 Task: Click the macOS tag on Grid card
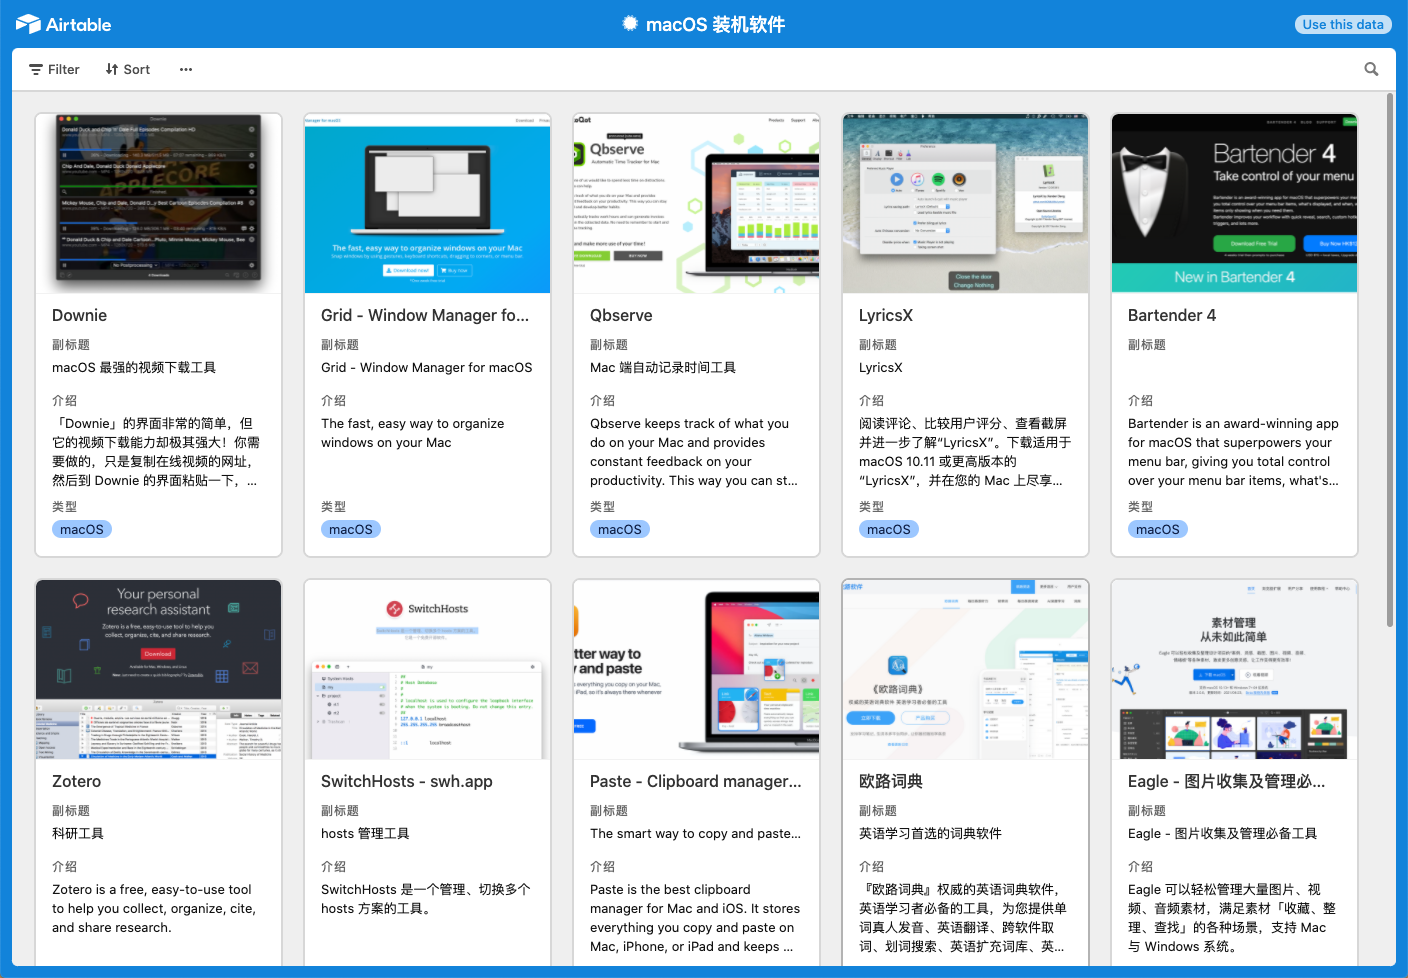pos(351,529)
